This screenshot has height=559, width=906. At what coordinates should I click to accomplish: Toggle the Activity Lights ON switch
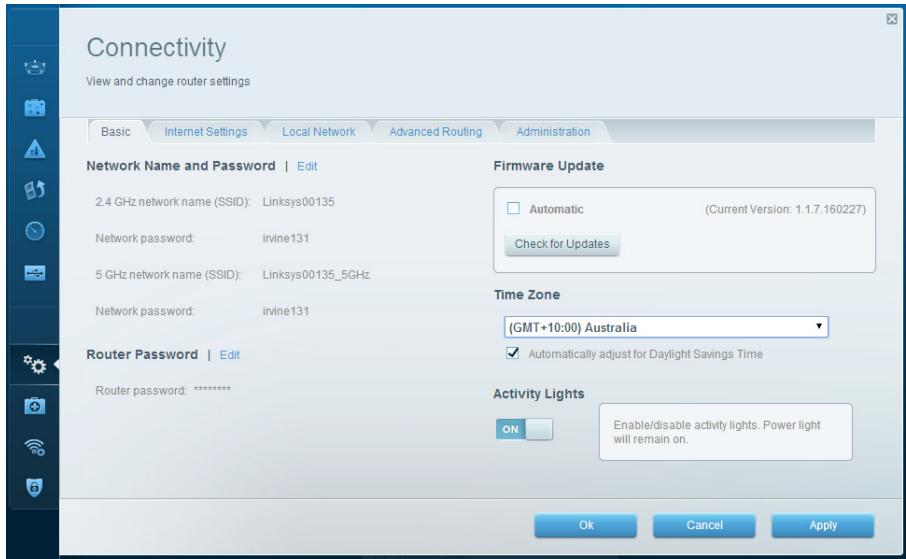524,429
